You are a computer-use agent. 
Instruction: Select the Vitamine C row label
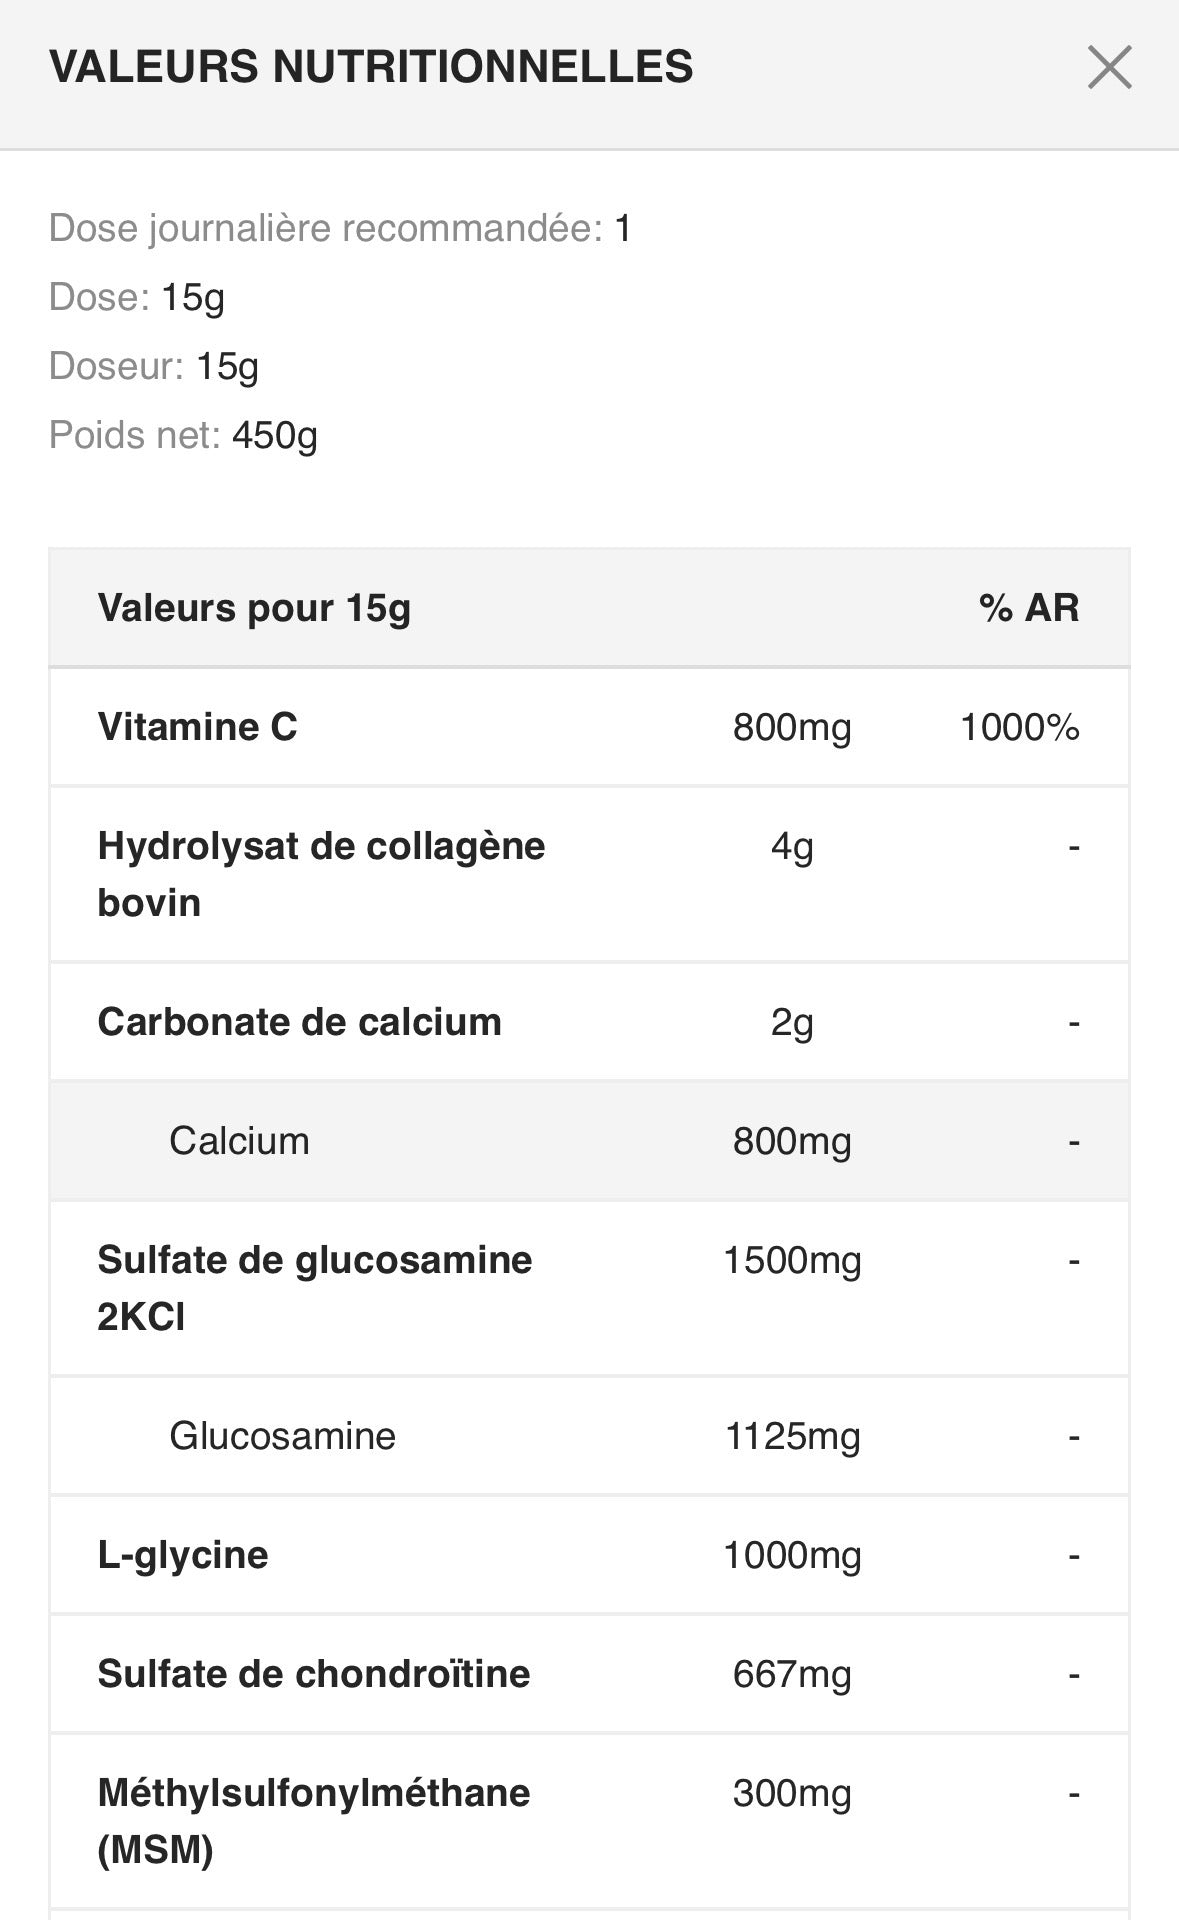click(198, 727)
